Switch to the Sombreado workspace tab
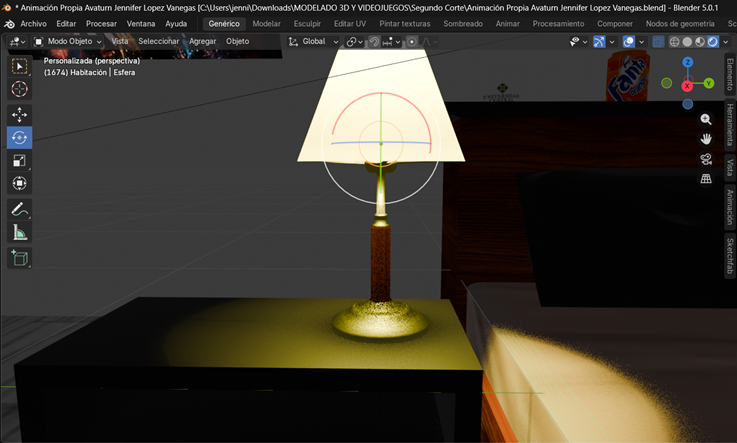Viewport: 737px width, 443px height. pos(463,23)
